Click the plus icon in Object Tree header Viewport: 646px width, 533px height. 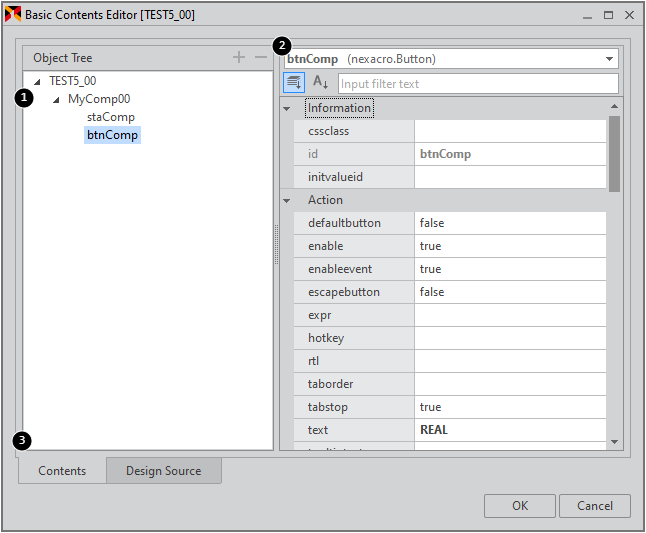click(239, 58)
